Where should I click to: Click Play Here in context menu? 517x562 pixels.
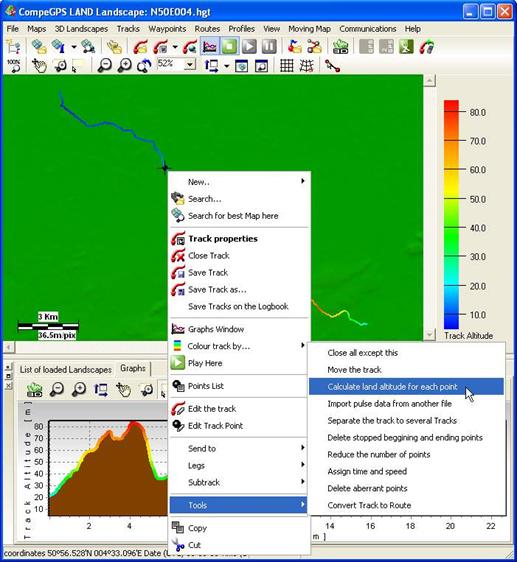click(239, 363)
